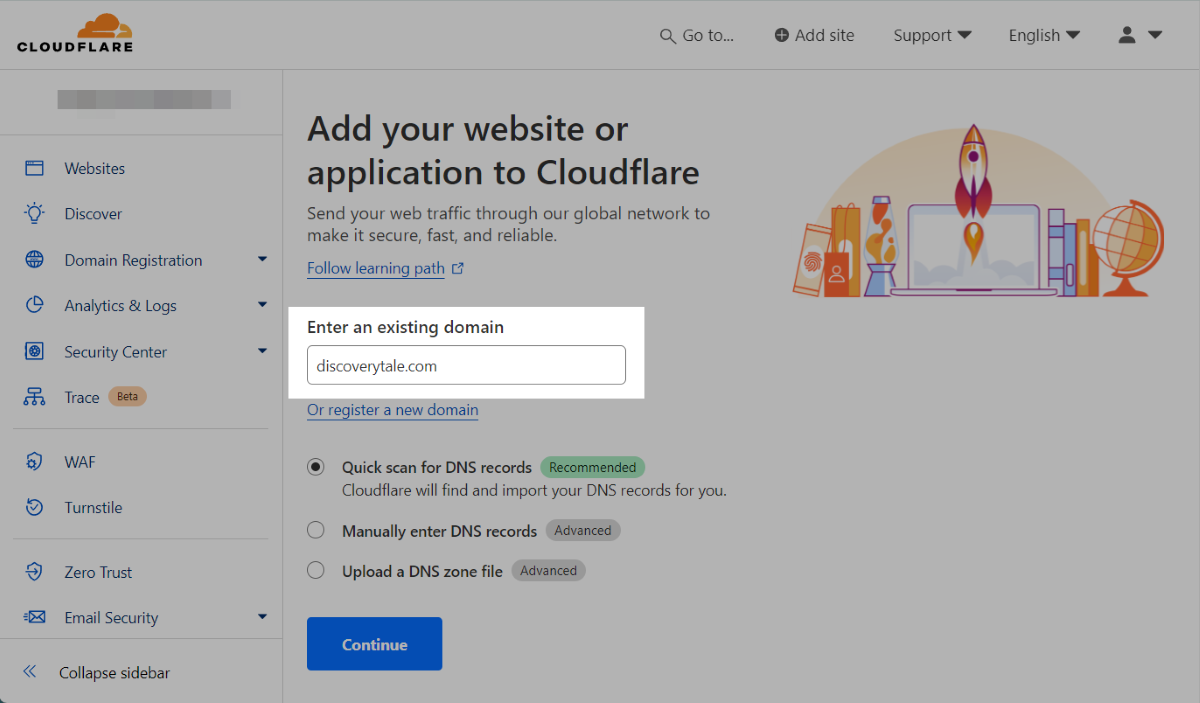Click the Collapse sidebar label
Viewport: 1200px width, 703px height.
[x=114, y=673]
